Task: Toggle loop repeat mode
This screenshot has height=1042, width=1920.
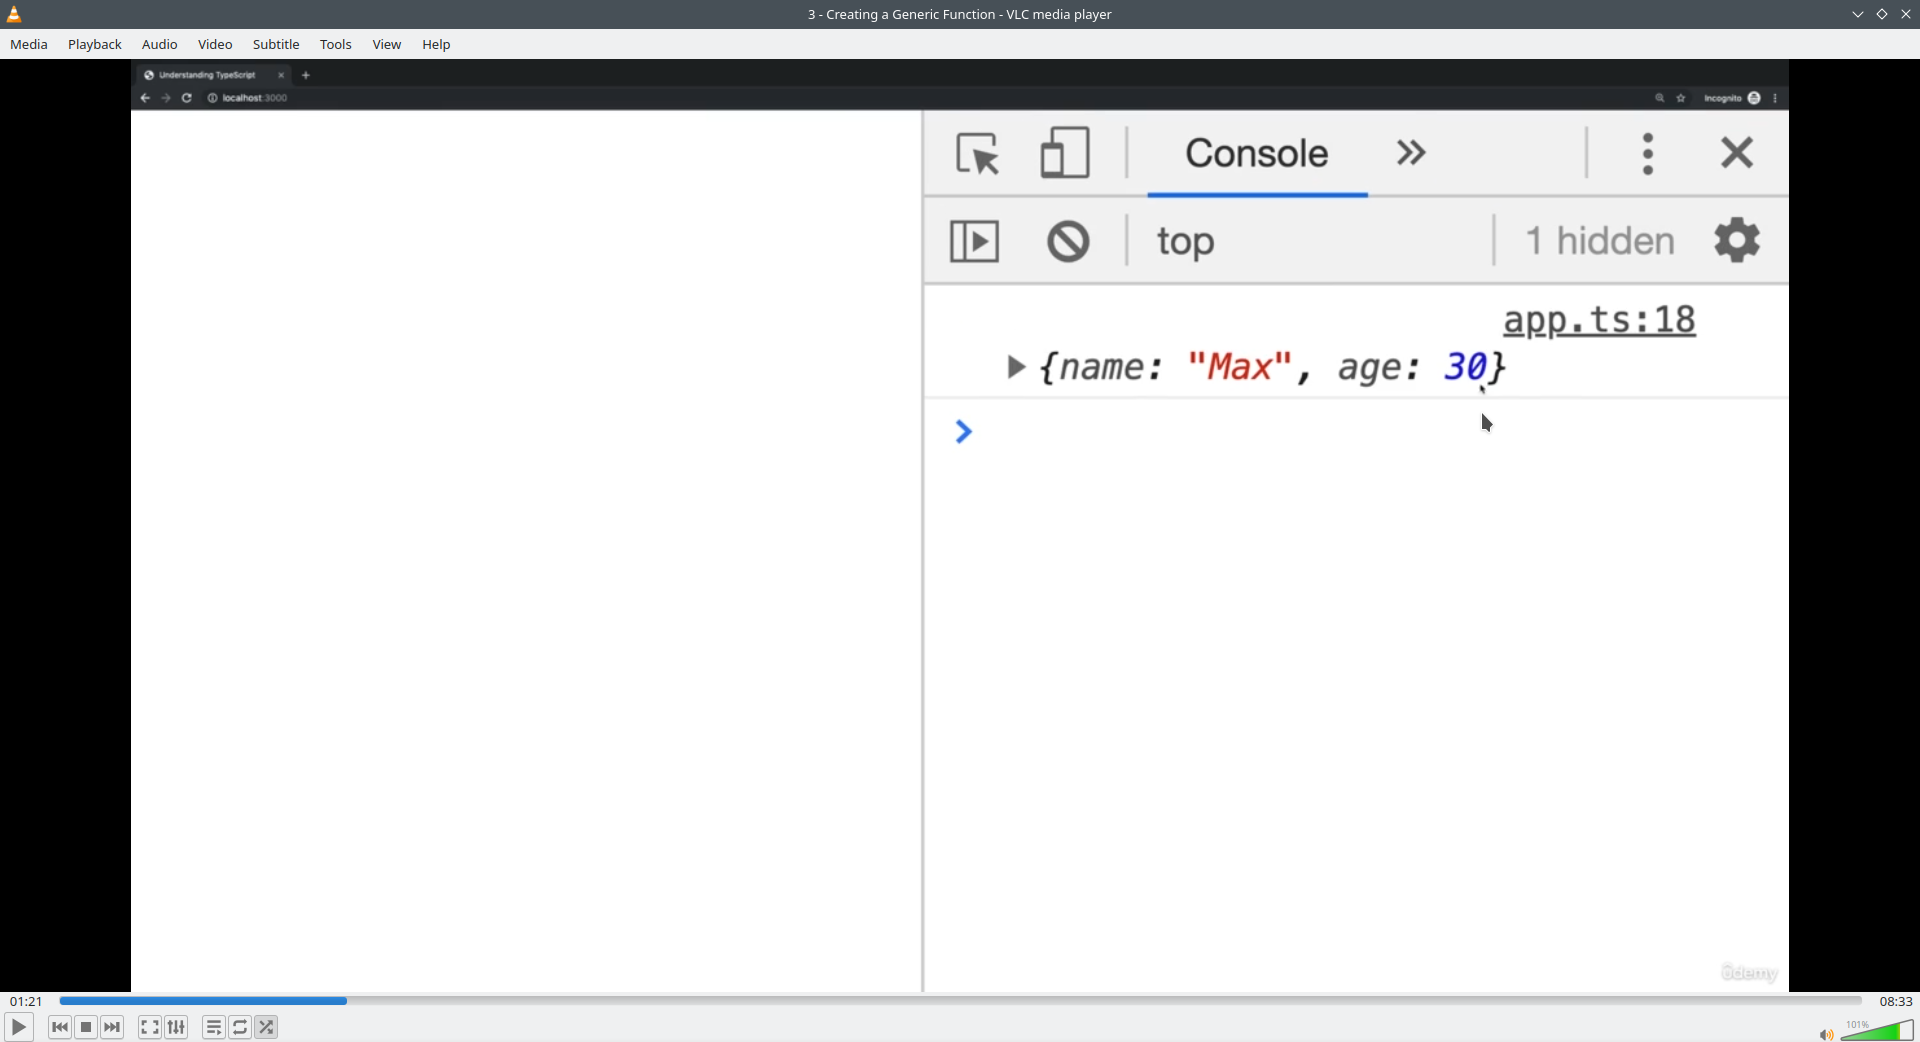Action: coord(241,1027)
